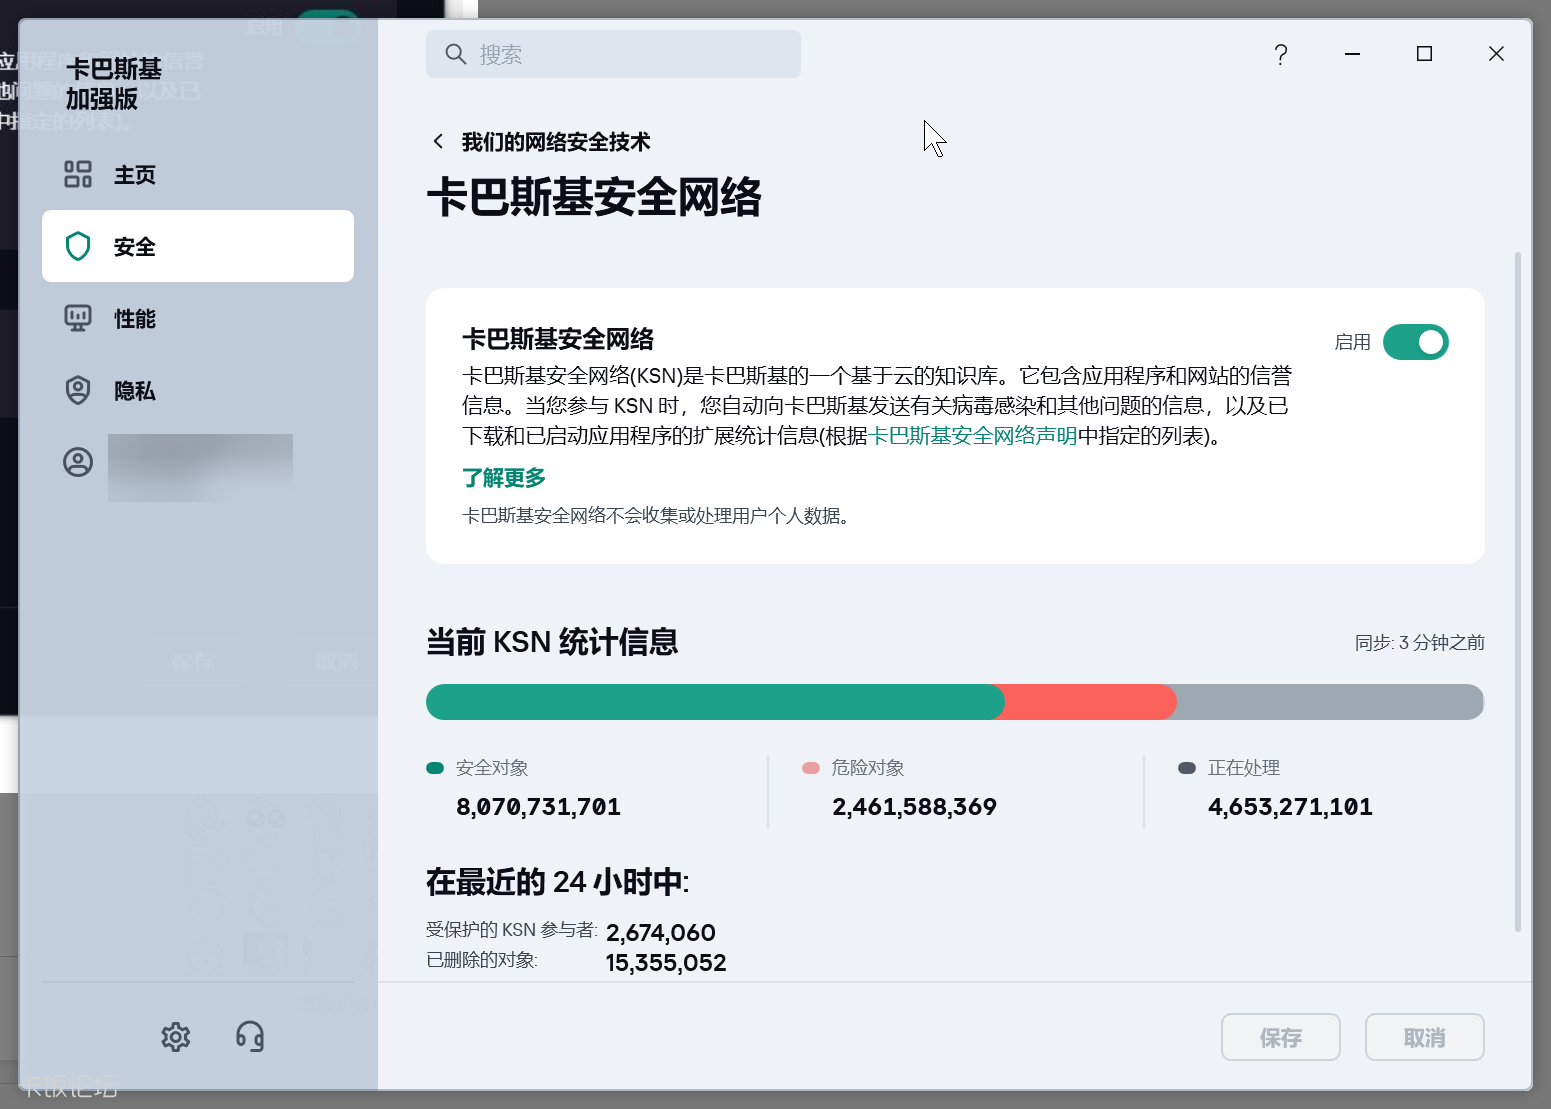1551x1109 pixels.
Task: Open the 隐私 section
Action: 135,391
